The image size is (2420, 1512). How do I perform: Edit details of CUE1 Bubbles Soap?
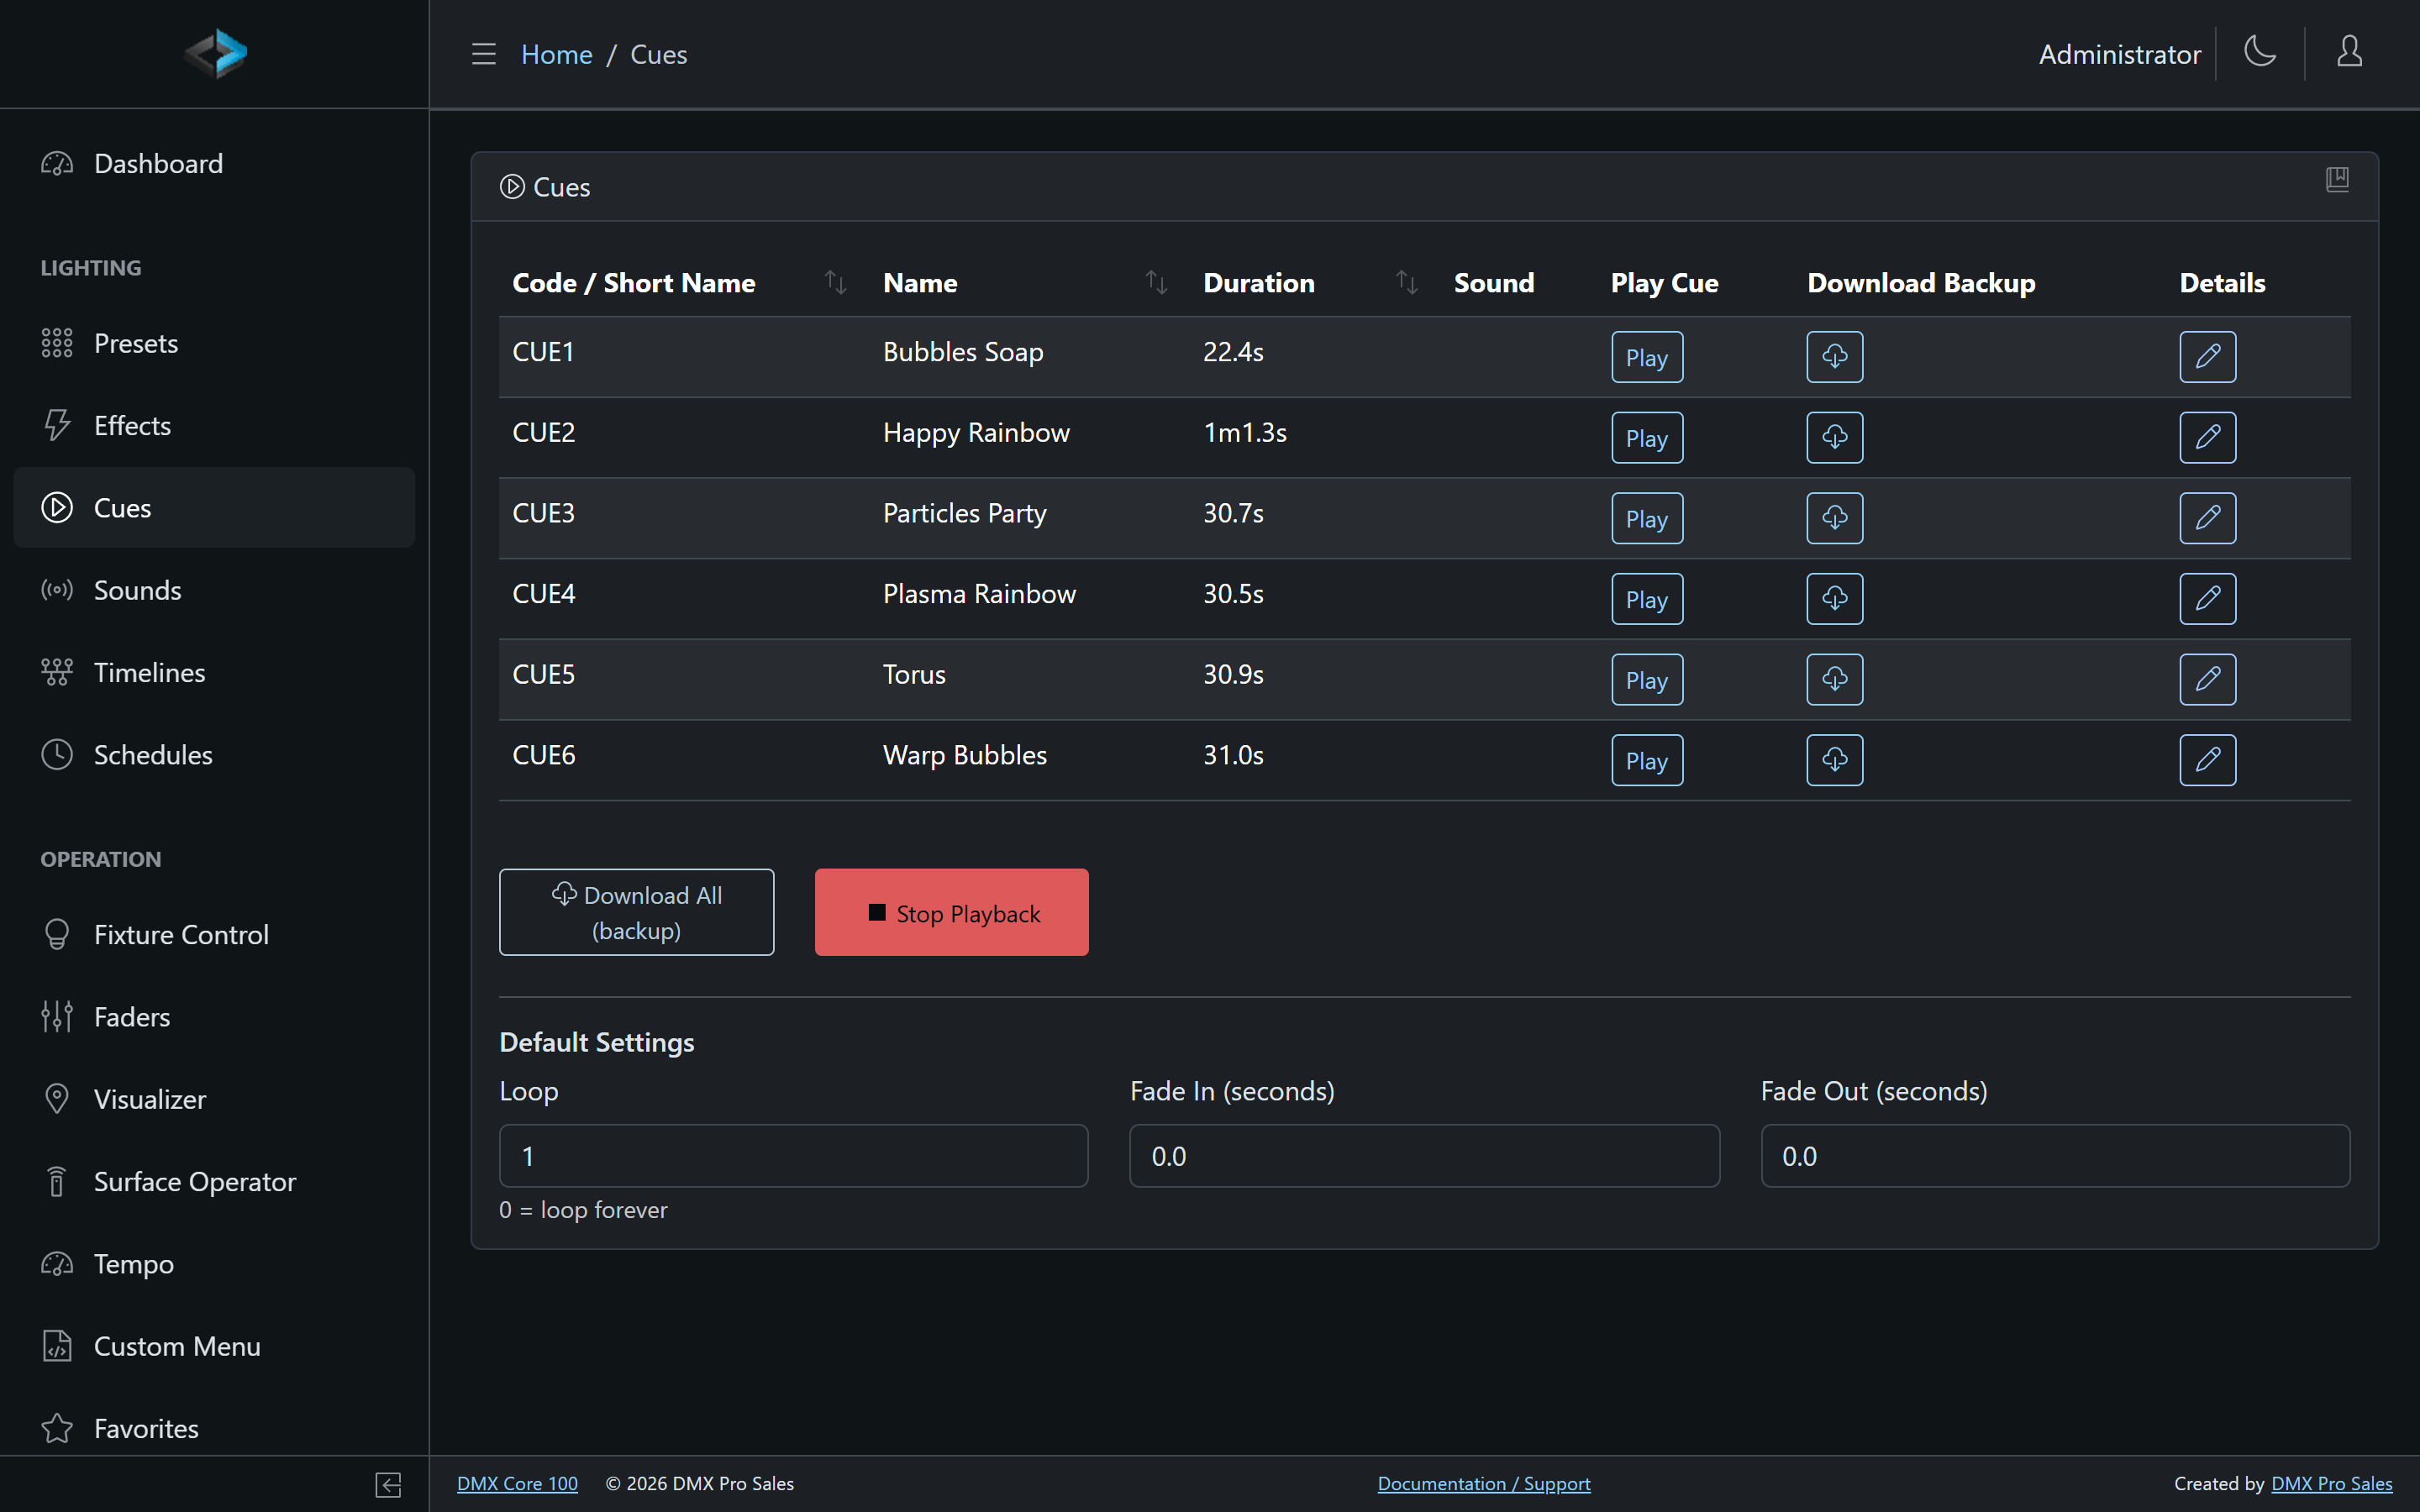(x=2207, y=357)
